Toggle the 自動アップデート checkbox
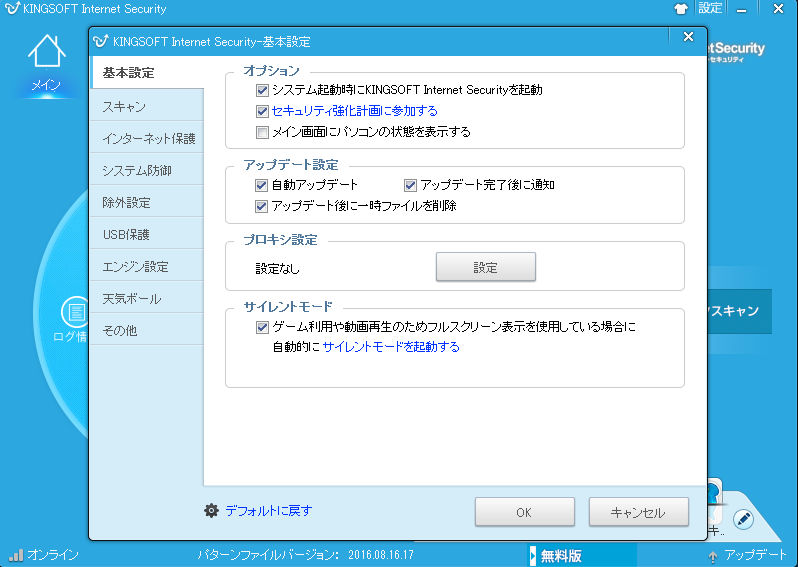The height and width of the screenshot is (567, 798). pos(262,185)
